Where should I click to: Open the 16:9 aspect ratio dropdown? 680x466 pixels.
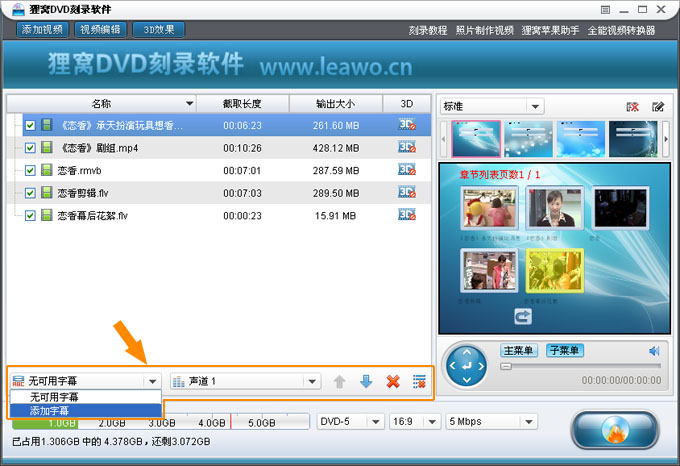(415, 421)
